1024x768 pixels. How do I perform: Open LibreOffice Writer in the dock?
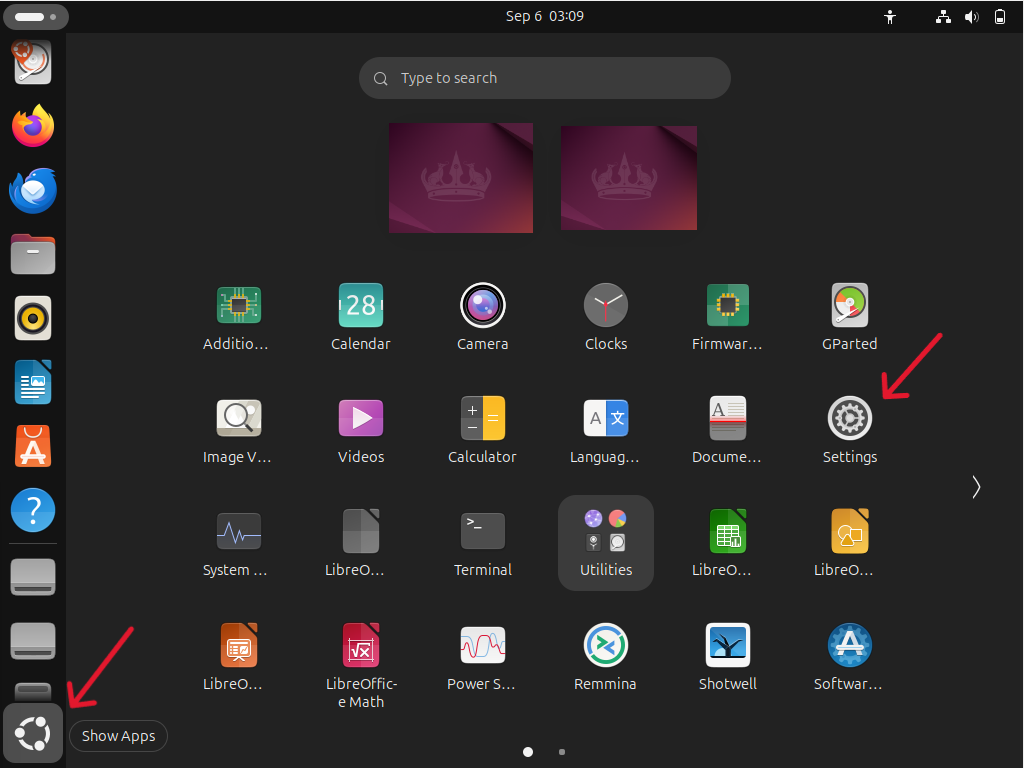click(x=33, y=382)
